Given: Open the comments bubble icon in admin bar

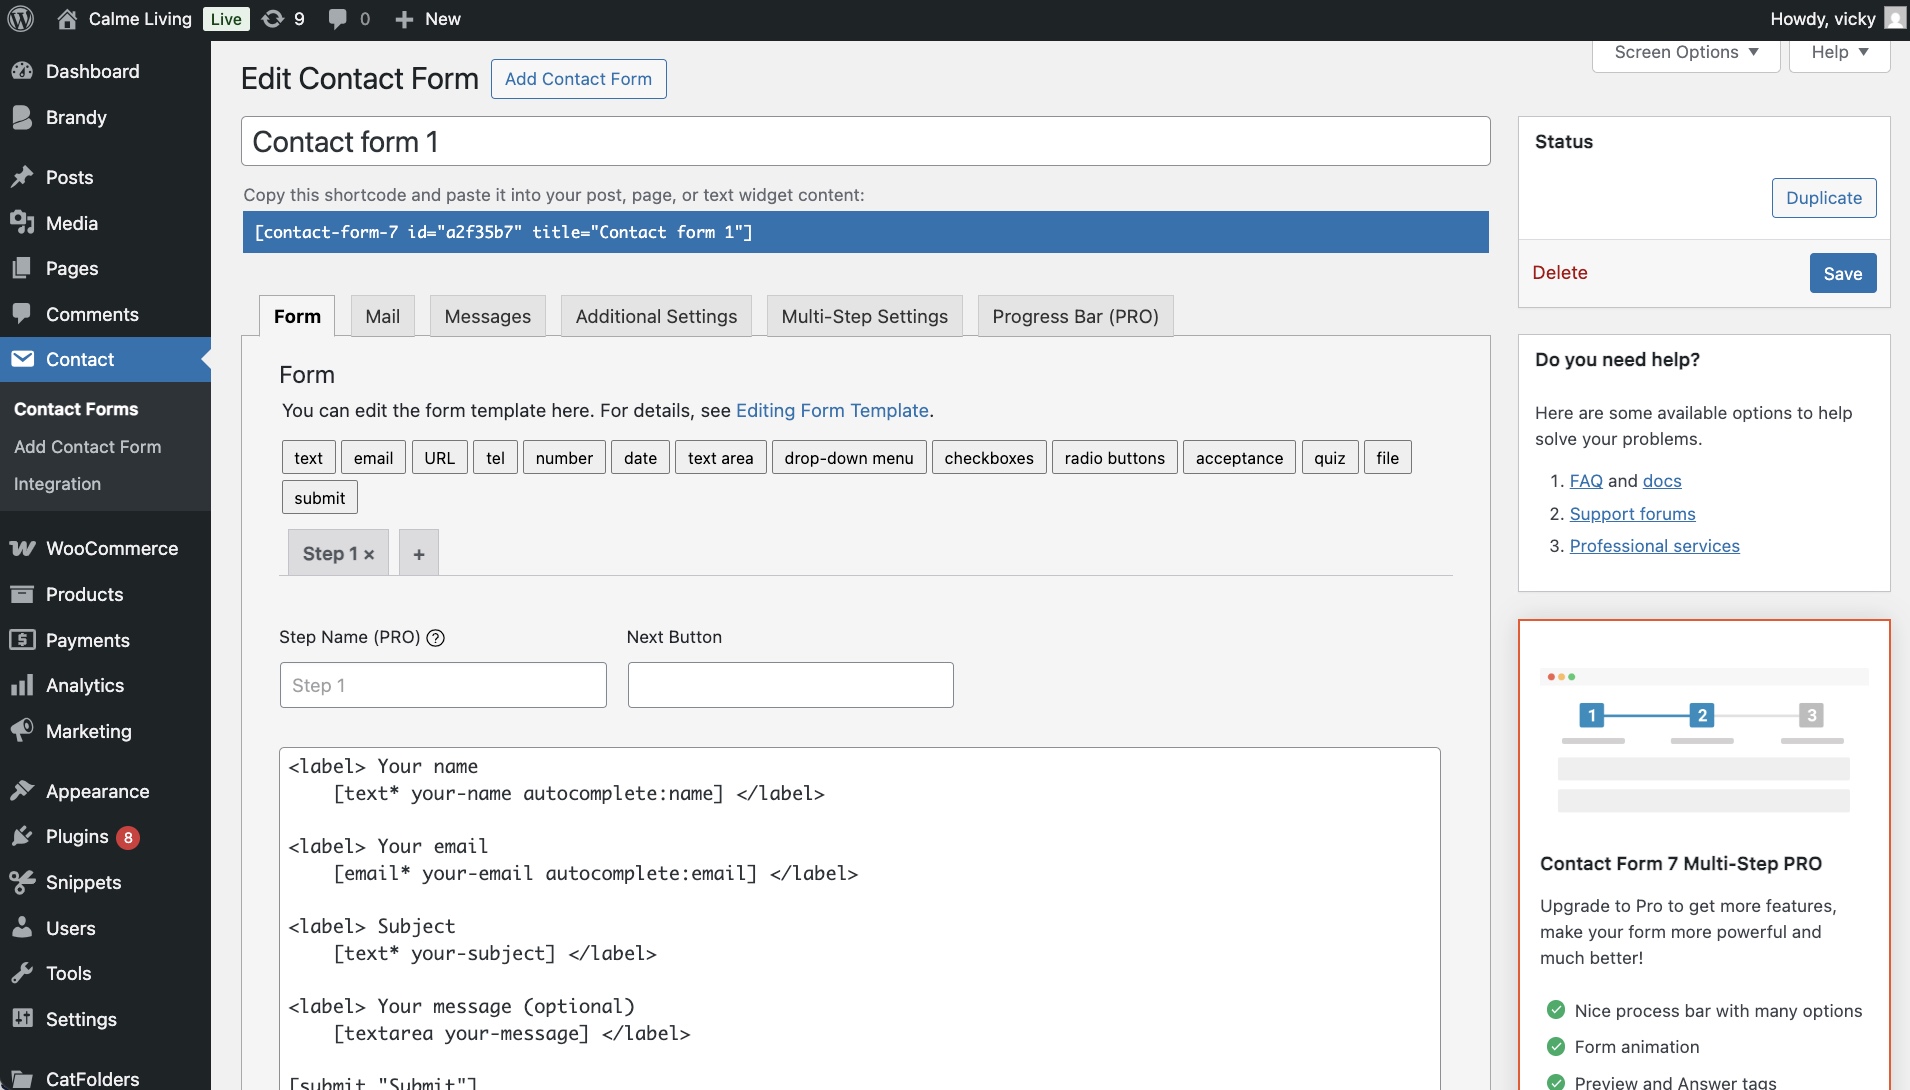Looking at the screenshot, I should 338,19.
